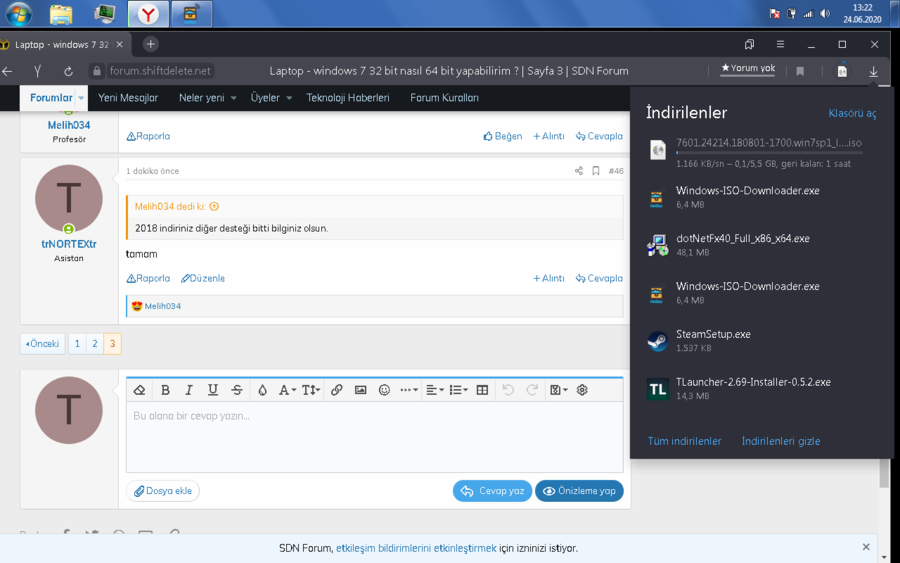Click trNORTEXtr username link
This screenshot has width=900, height=563.
pos(69,244)
